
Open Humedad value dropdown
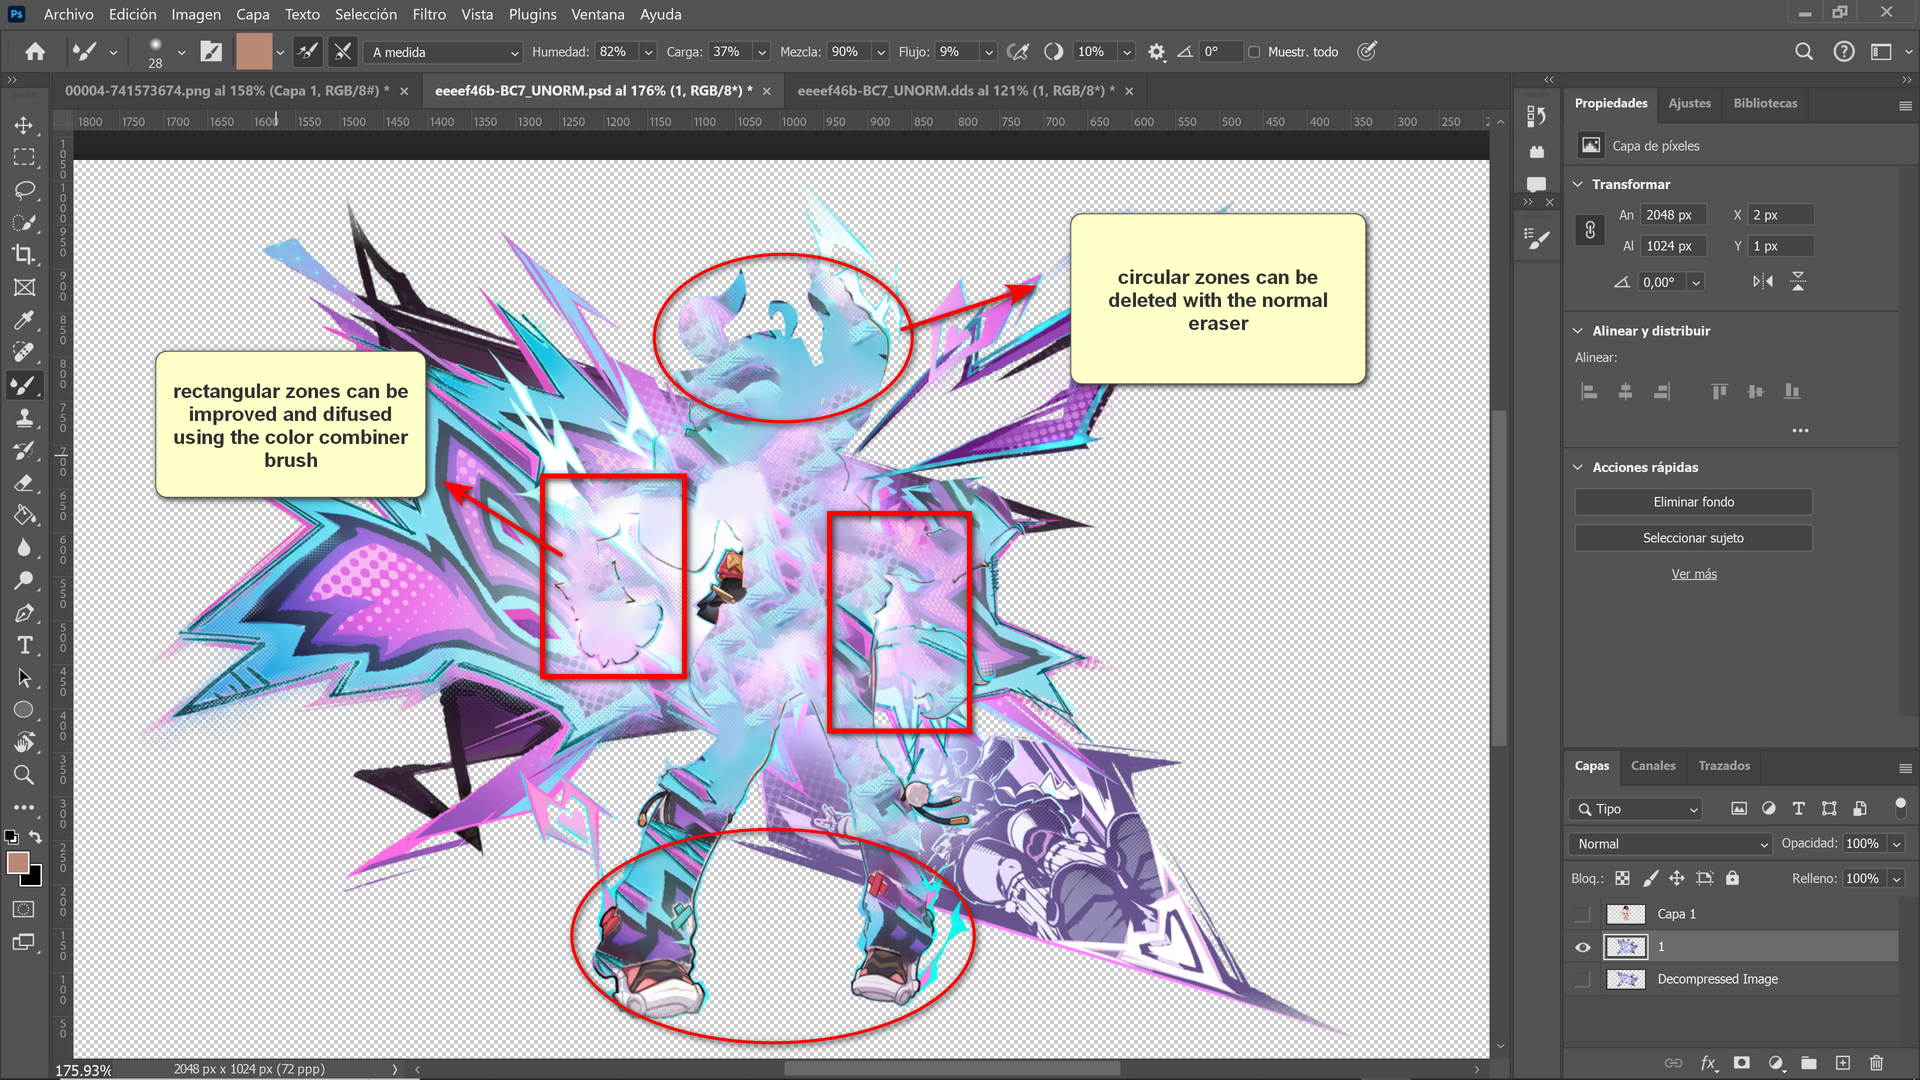[648, 52]
